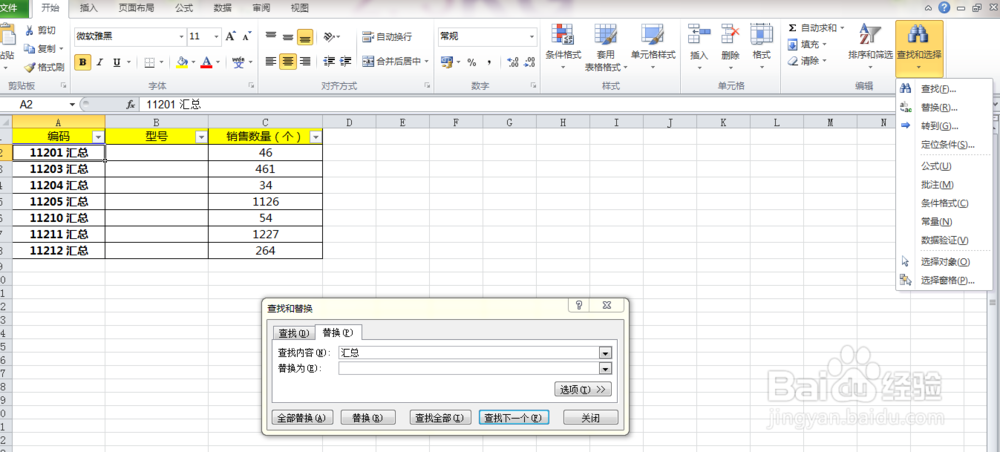Click the align text left icon
1000x452 pixels.
click(271, 62)
